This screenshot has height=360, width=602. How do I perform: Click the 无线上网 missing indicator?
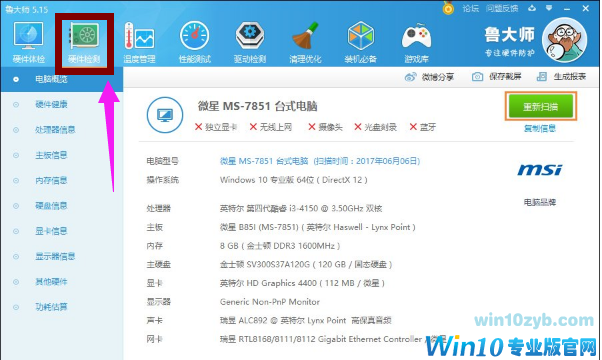pos(271,127)
